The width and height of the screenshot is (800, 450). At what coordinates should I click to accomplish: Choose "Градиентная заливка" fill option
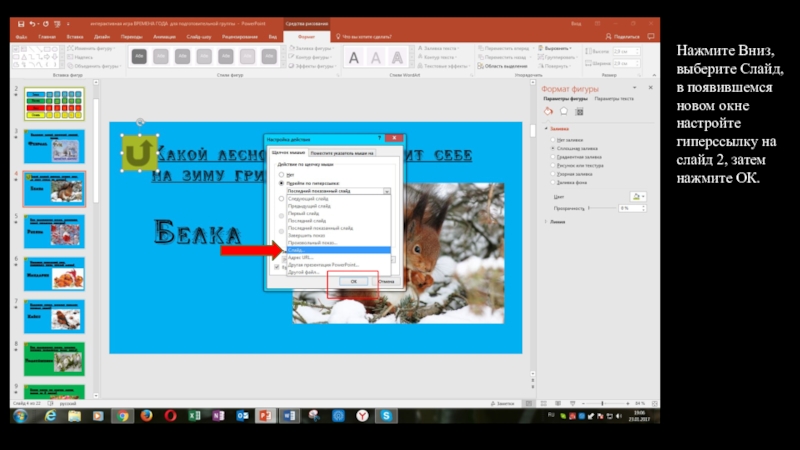(550, 157)
